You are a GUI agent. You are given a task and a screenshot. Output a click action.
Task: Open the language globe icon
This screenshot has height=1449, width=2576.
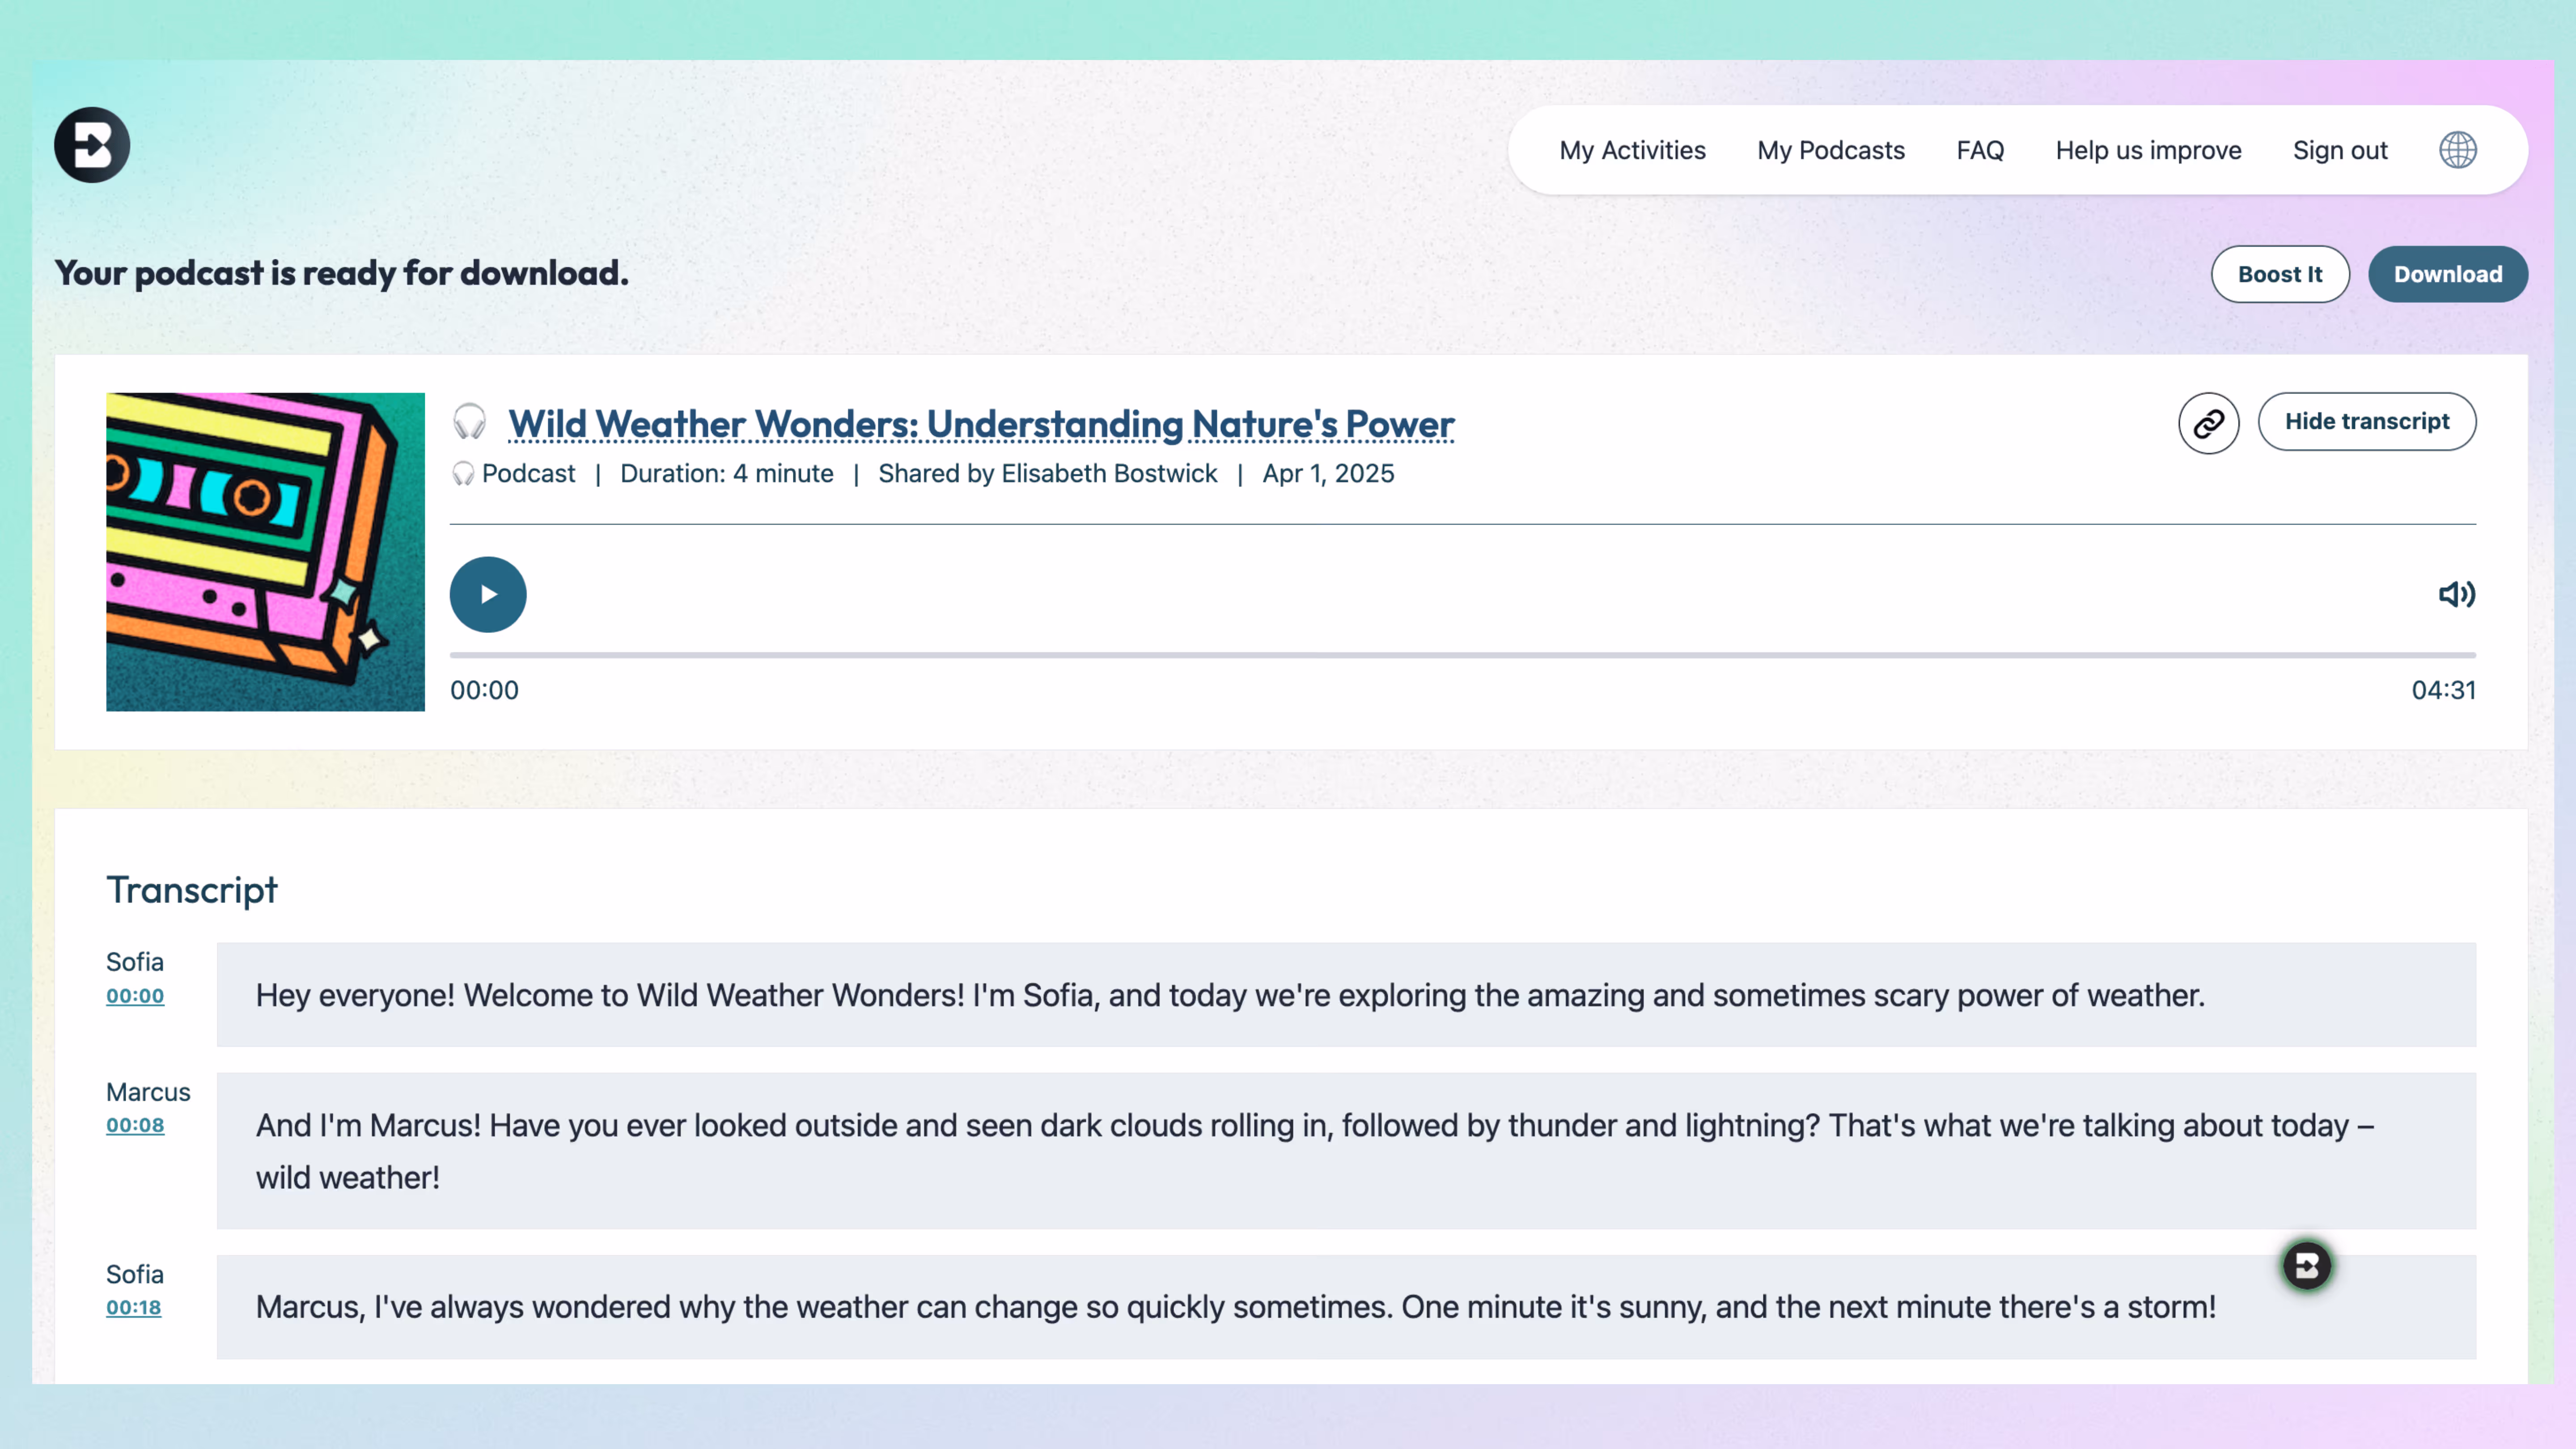pos(2457,150)
